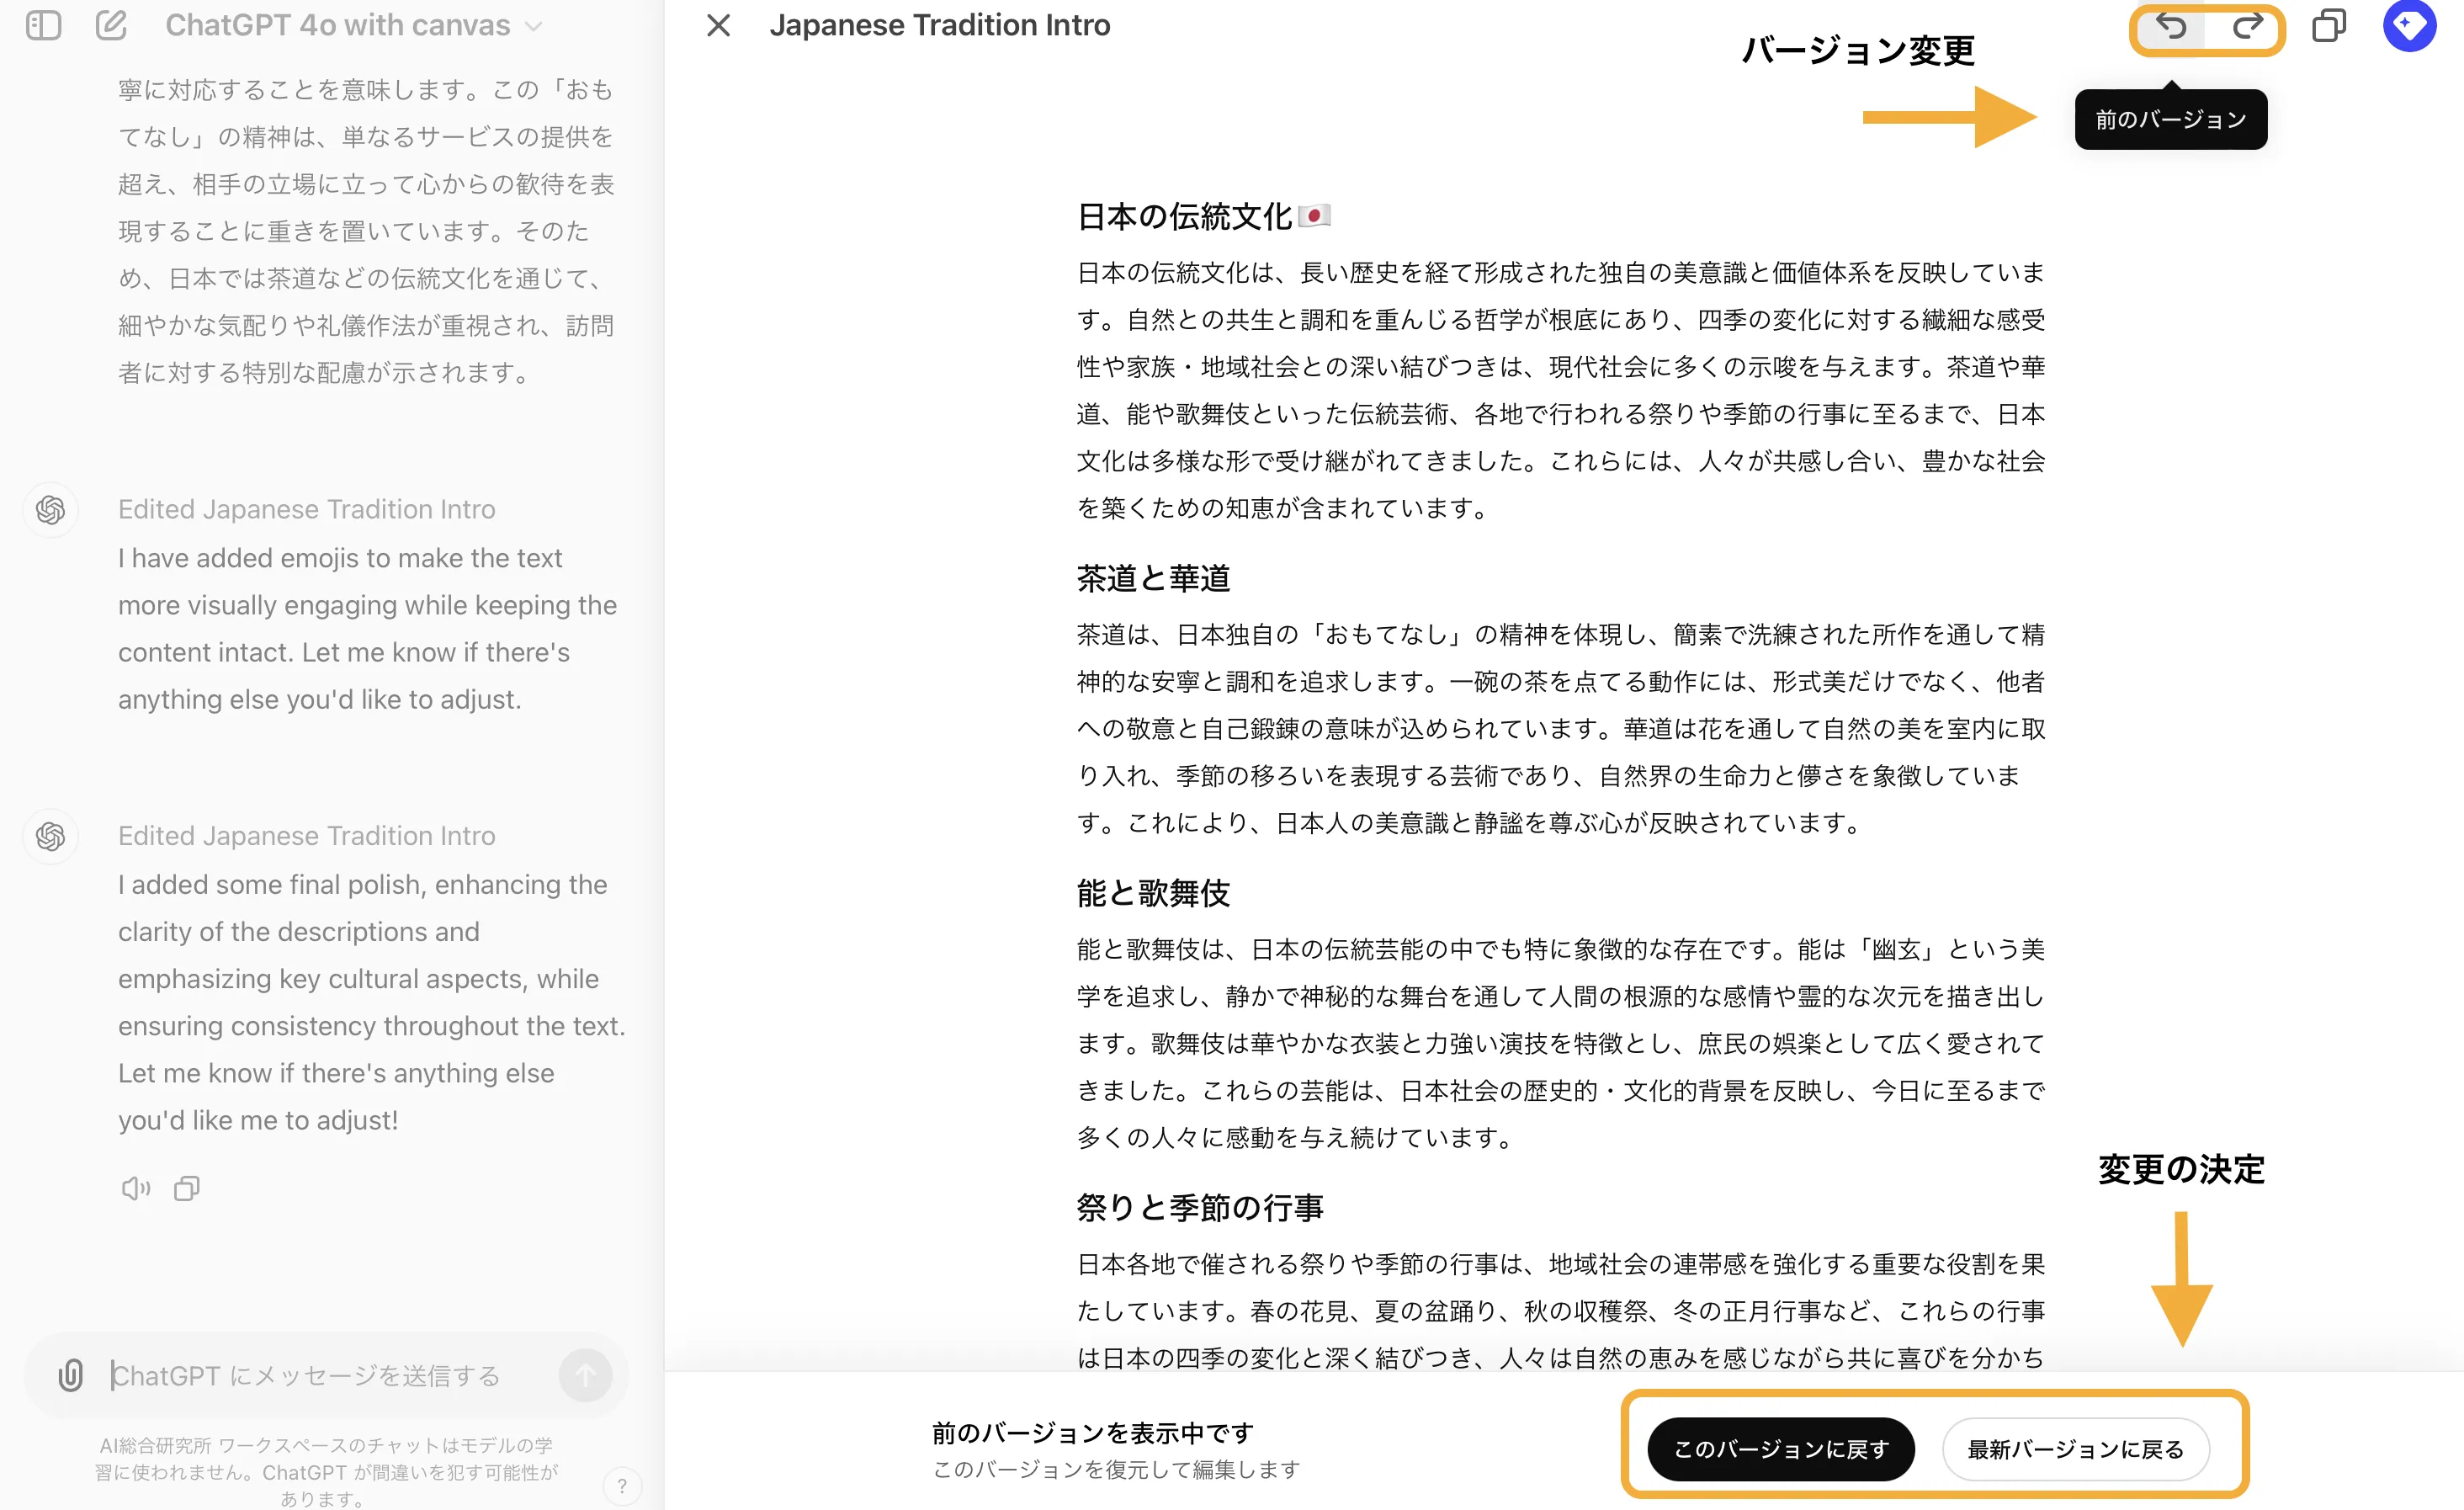Viewport: 2464px width, 1510px height.
Task: Click the AI総合研究所 workspace disclaimer text
Action: tap(325, 1471)
